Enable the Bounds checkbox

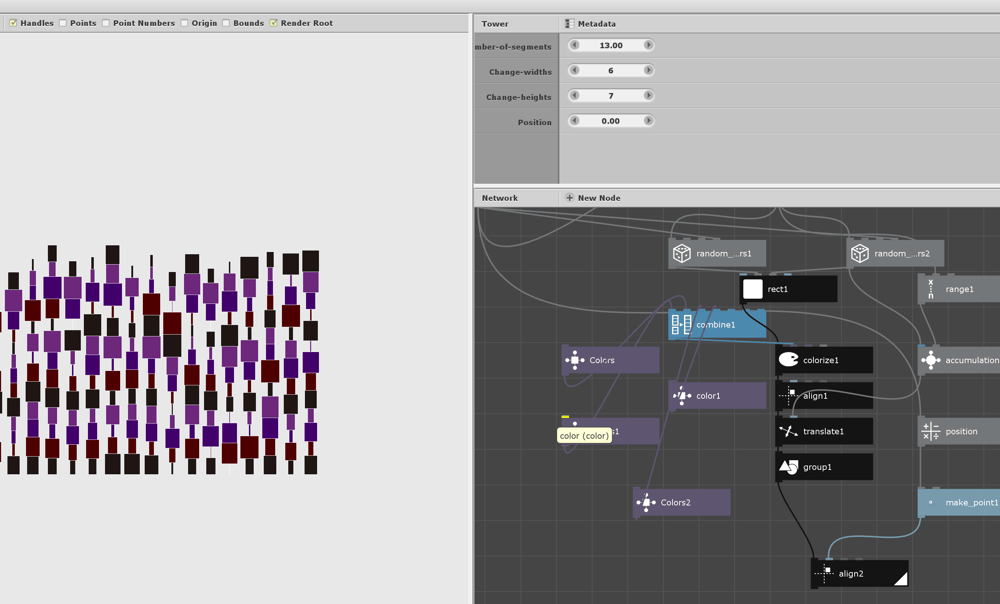click(226, 23)
